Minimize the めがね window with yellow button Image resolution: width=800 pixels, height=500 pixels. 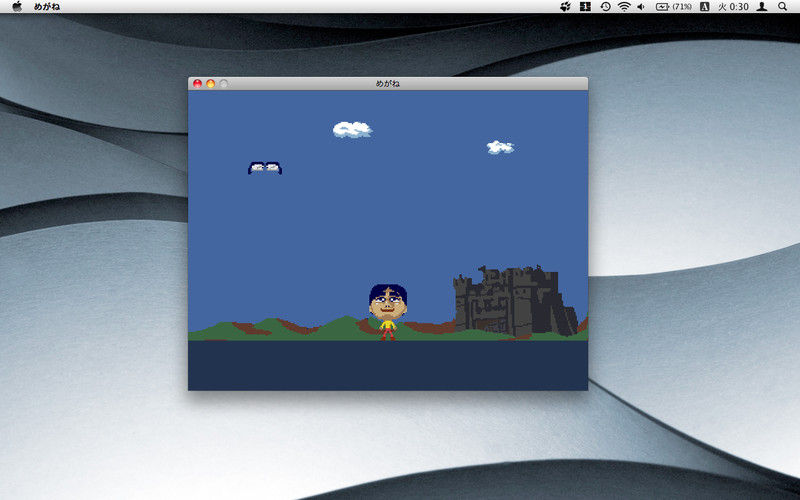[210, 84]
